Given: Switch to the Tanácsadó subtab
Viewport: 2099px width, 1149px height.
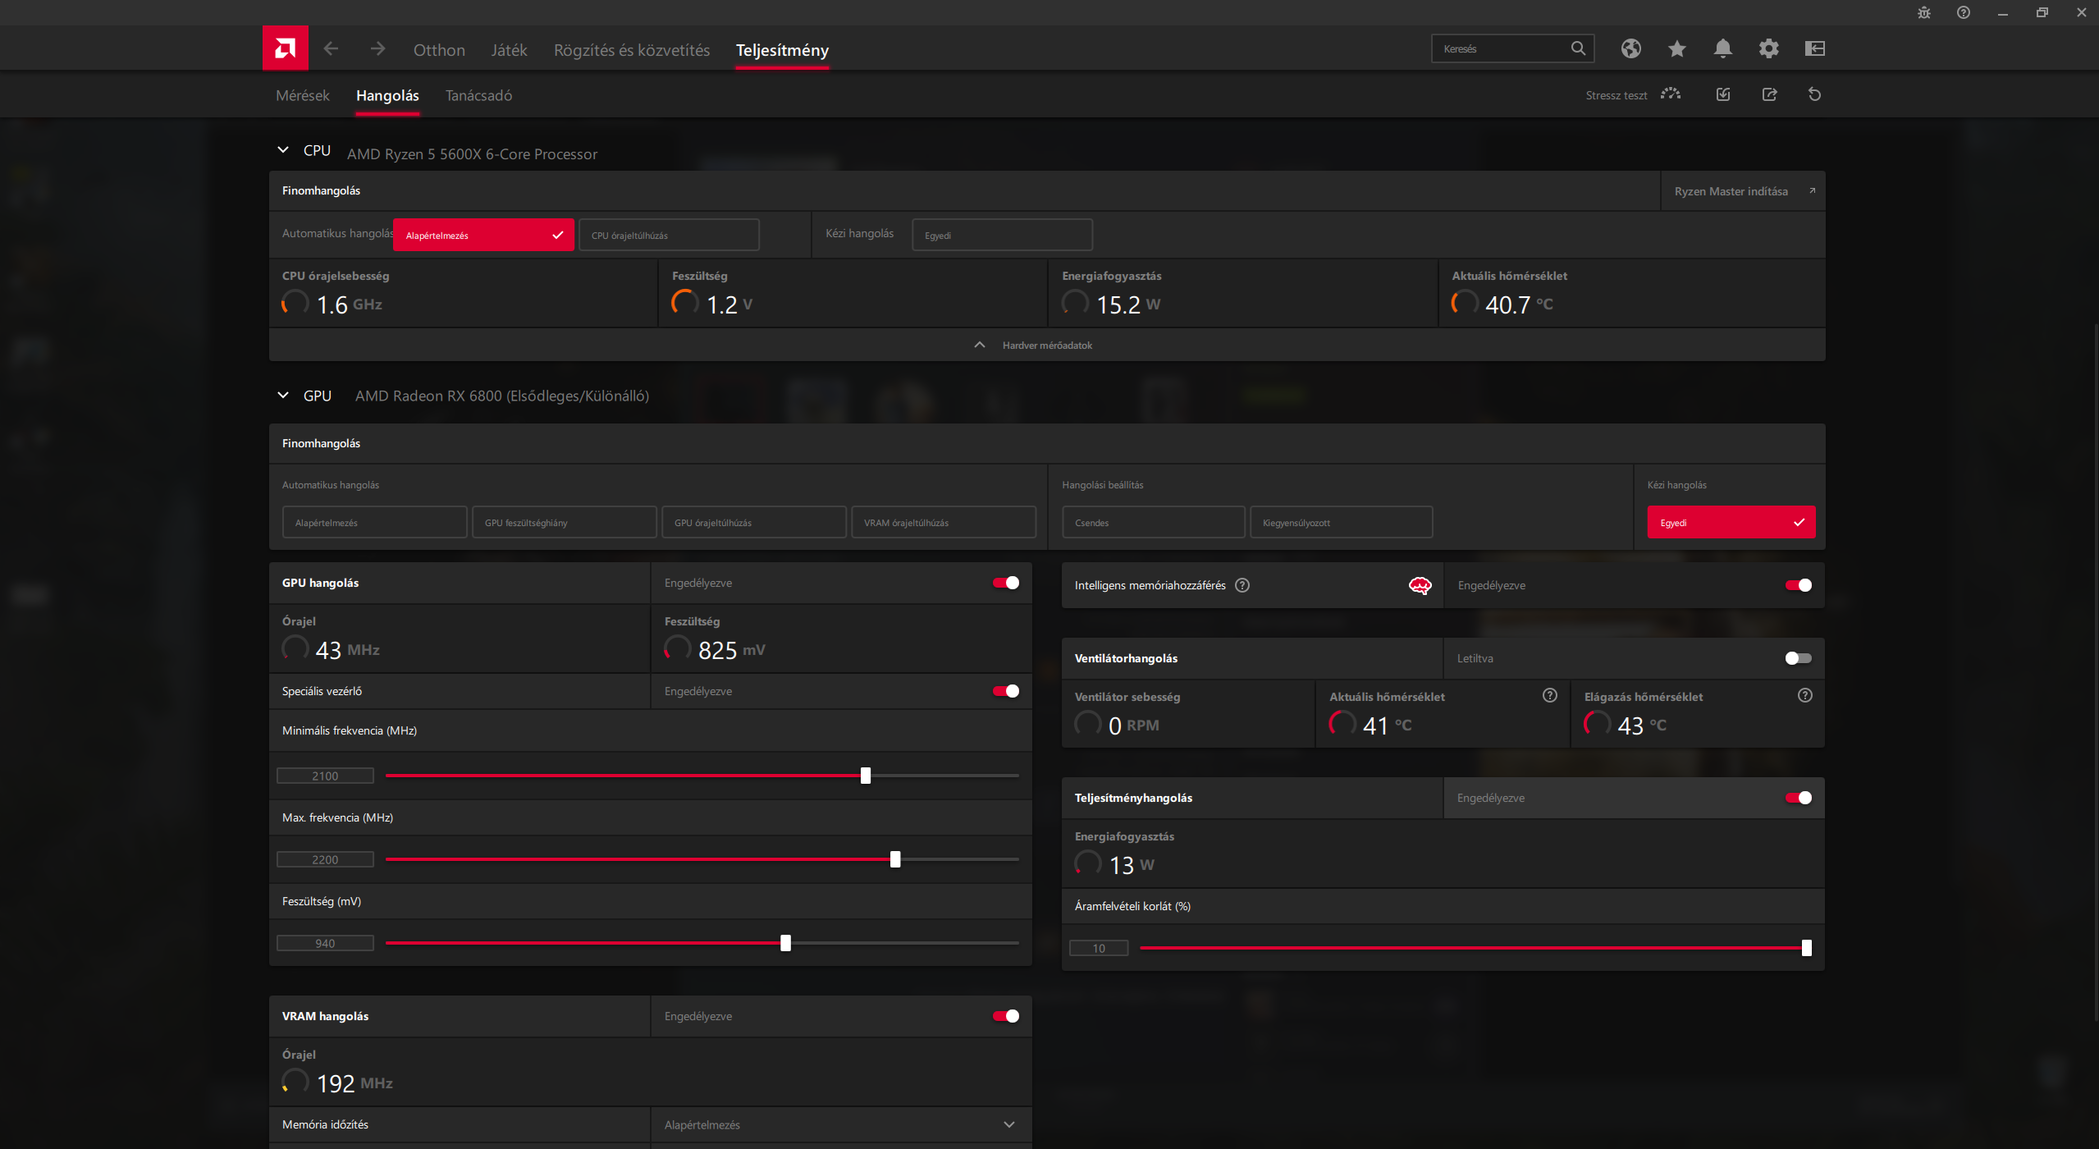Looking at the screenshot, I should click(x=478, y=95).
